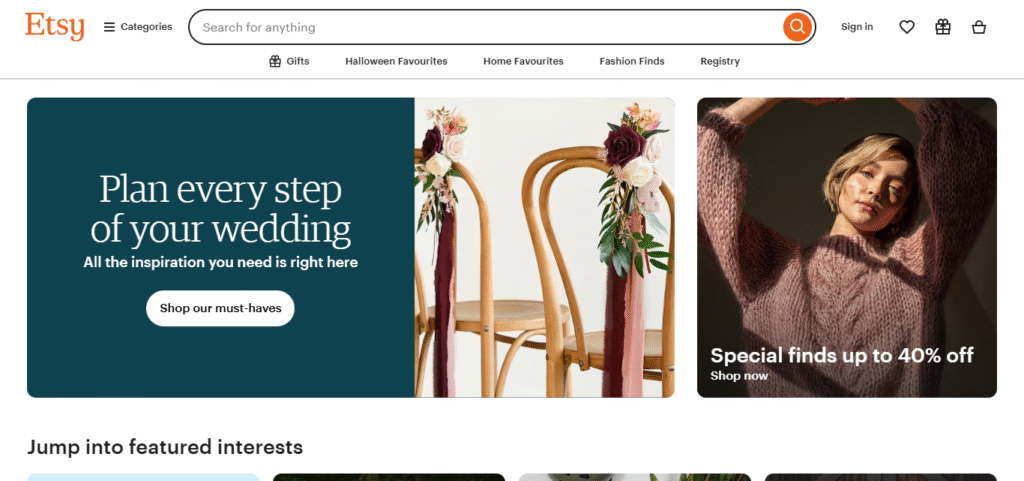This screenshot has height=481, width=1024.
Task: Click the Sign in button
Action: tap(857, 27)
